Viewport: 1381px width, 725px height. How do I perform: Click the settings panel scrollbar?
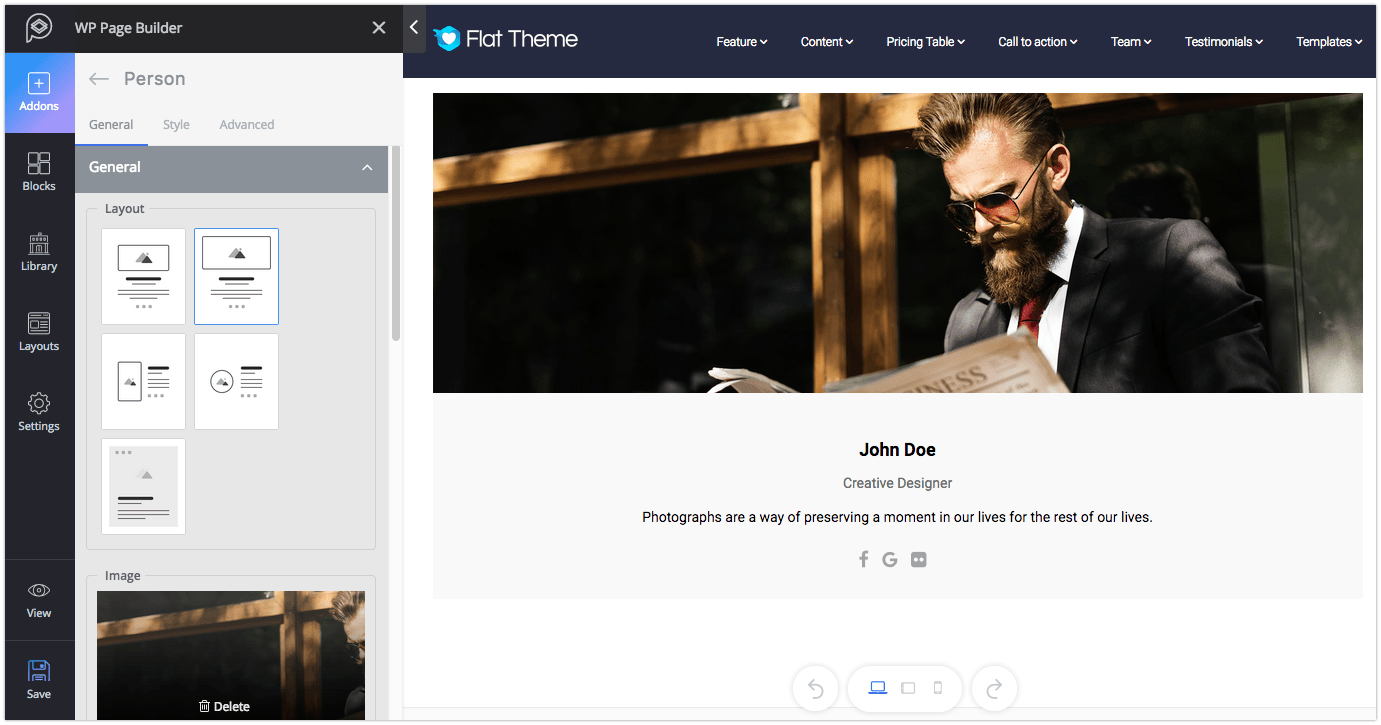click(396, 244)
